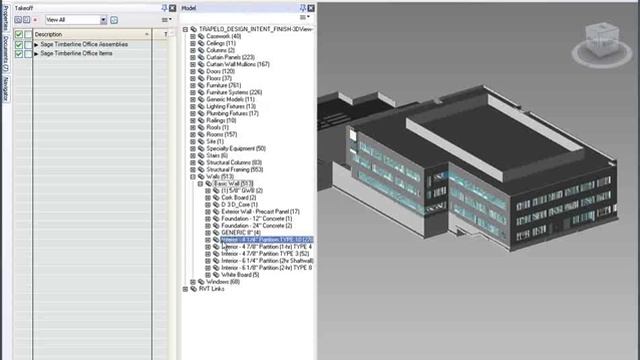The height and width of the screenshot is (360, 640).
Task: Toggle green checkbox for Office Items
Action: [x=19, y=53]
